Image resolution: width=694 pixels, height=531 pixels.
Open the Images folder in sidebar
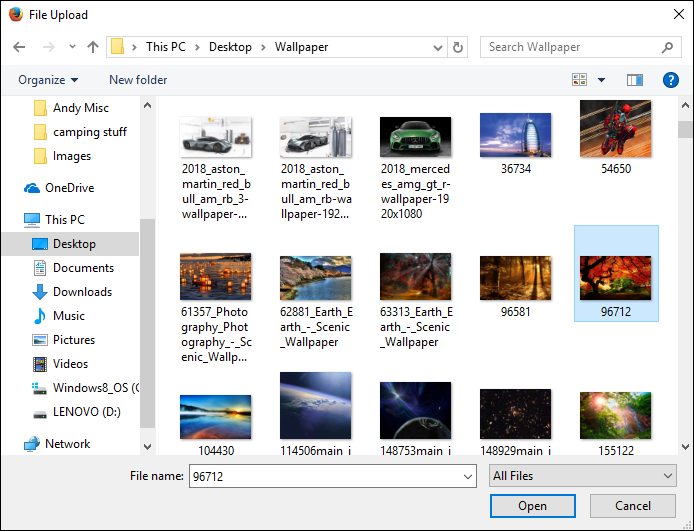click(x=62, y=156)
